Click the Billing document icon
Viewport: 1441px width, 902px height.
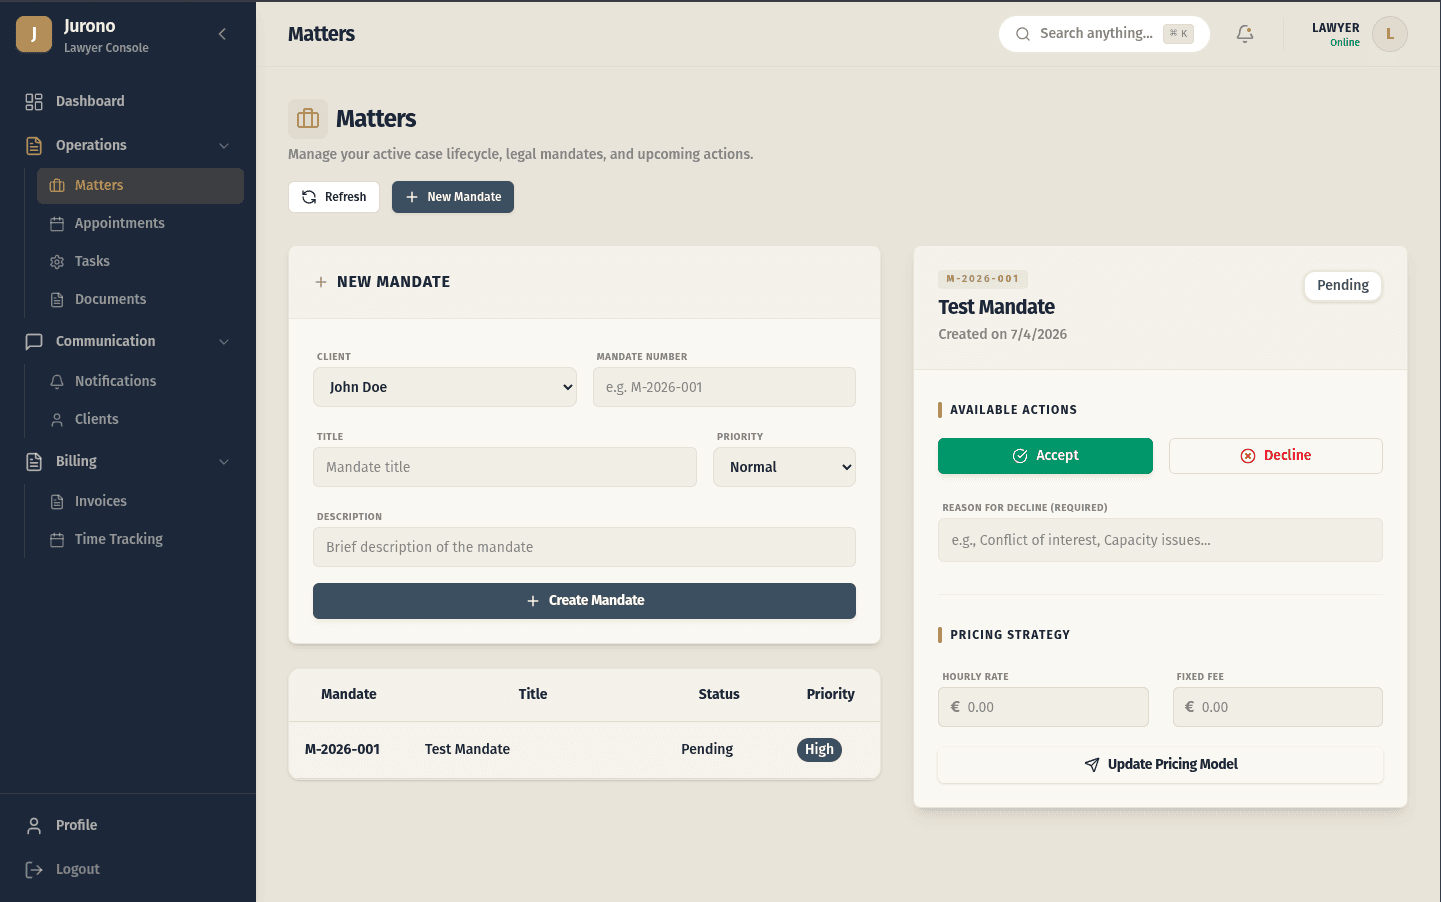point(34,461)
